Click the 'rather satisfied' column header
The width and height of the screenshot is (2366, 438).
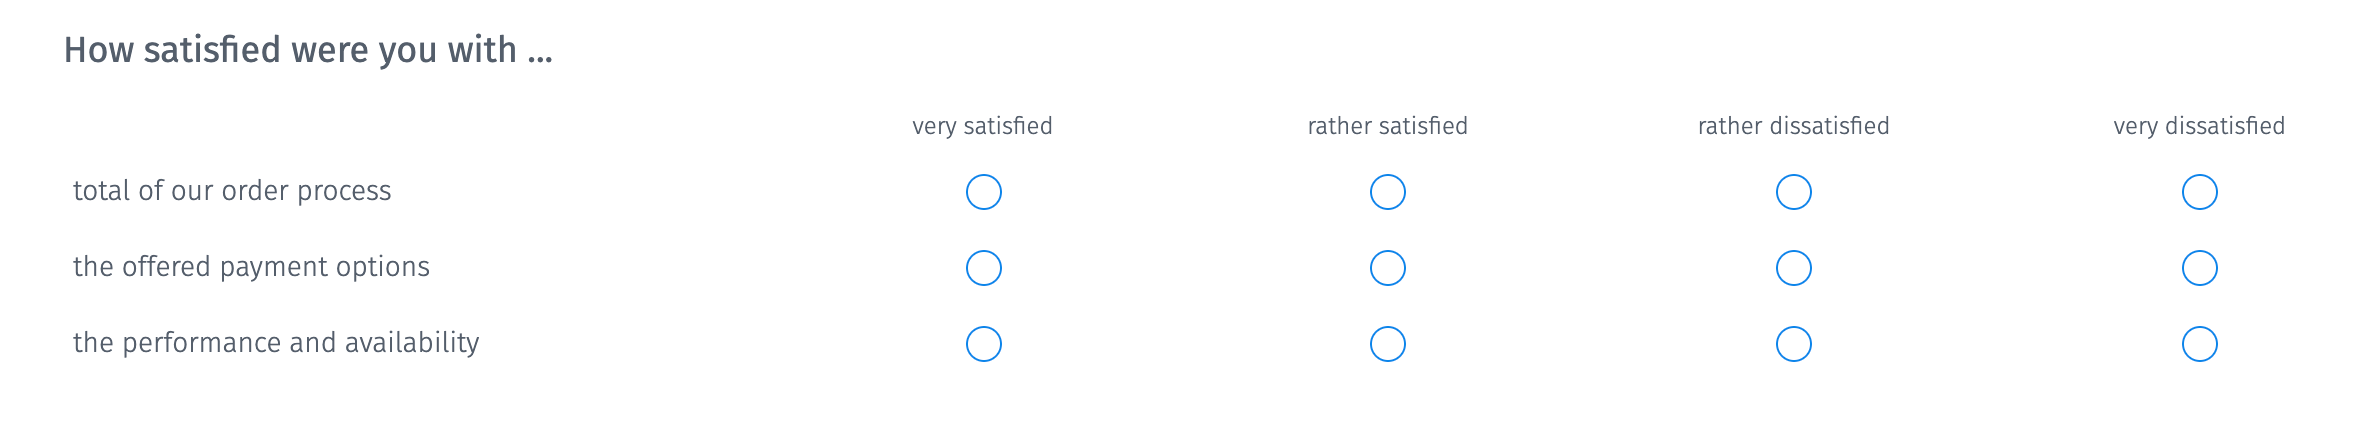pyautogui.click(x=1387, y=126)
